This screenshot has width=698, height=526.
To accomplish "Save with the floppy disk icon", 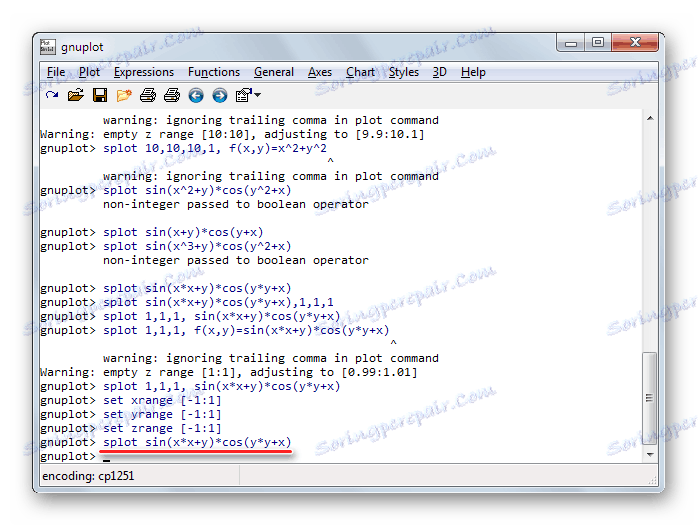I will click(100, 95).
